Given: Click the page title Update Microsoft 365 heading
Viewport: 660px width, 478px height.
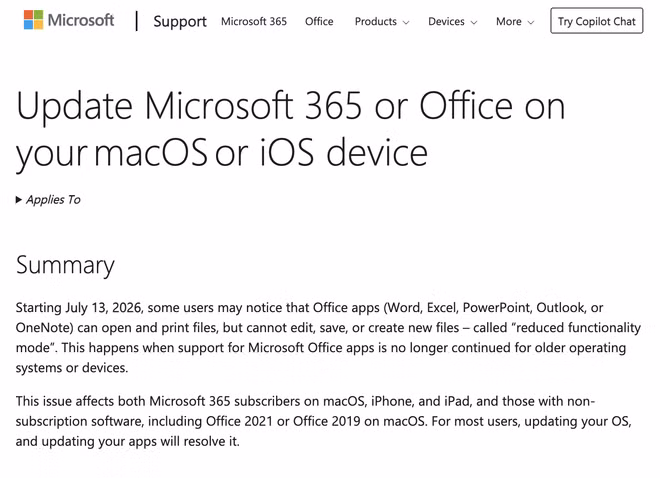Looking at the screenshot, I should 290,129.
